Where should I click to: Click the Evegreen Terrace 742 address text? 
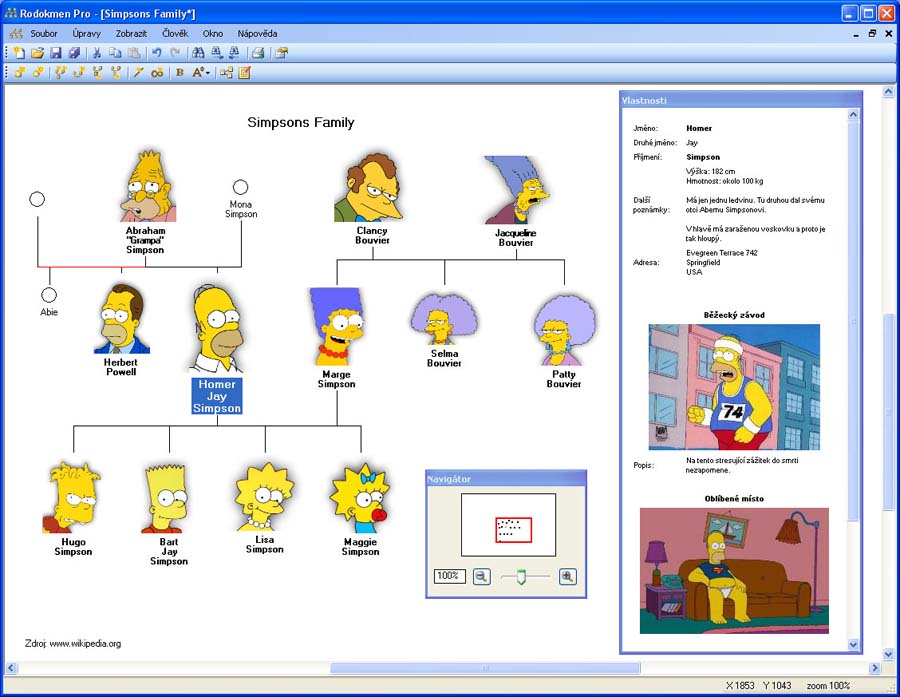(721, 253)
